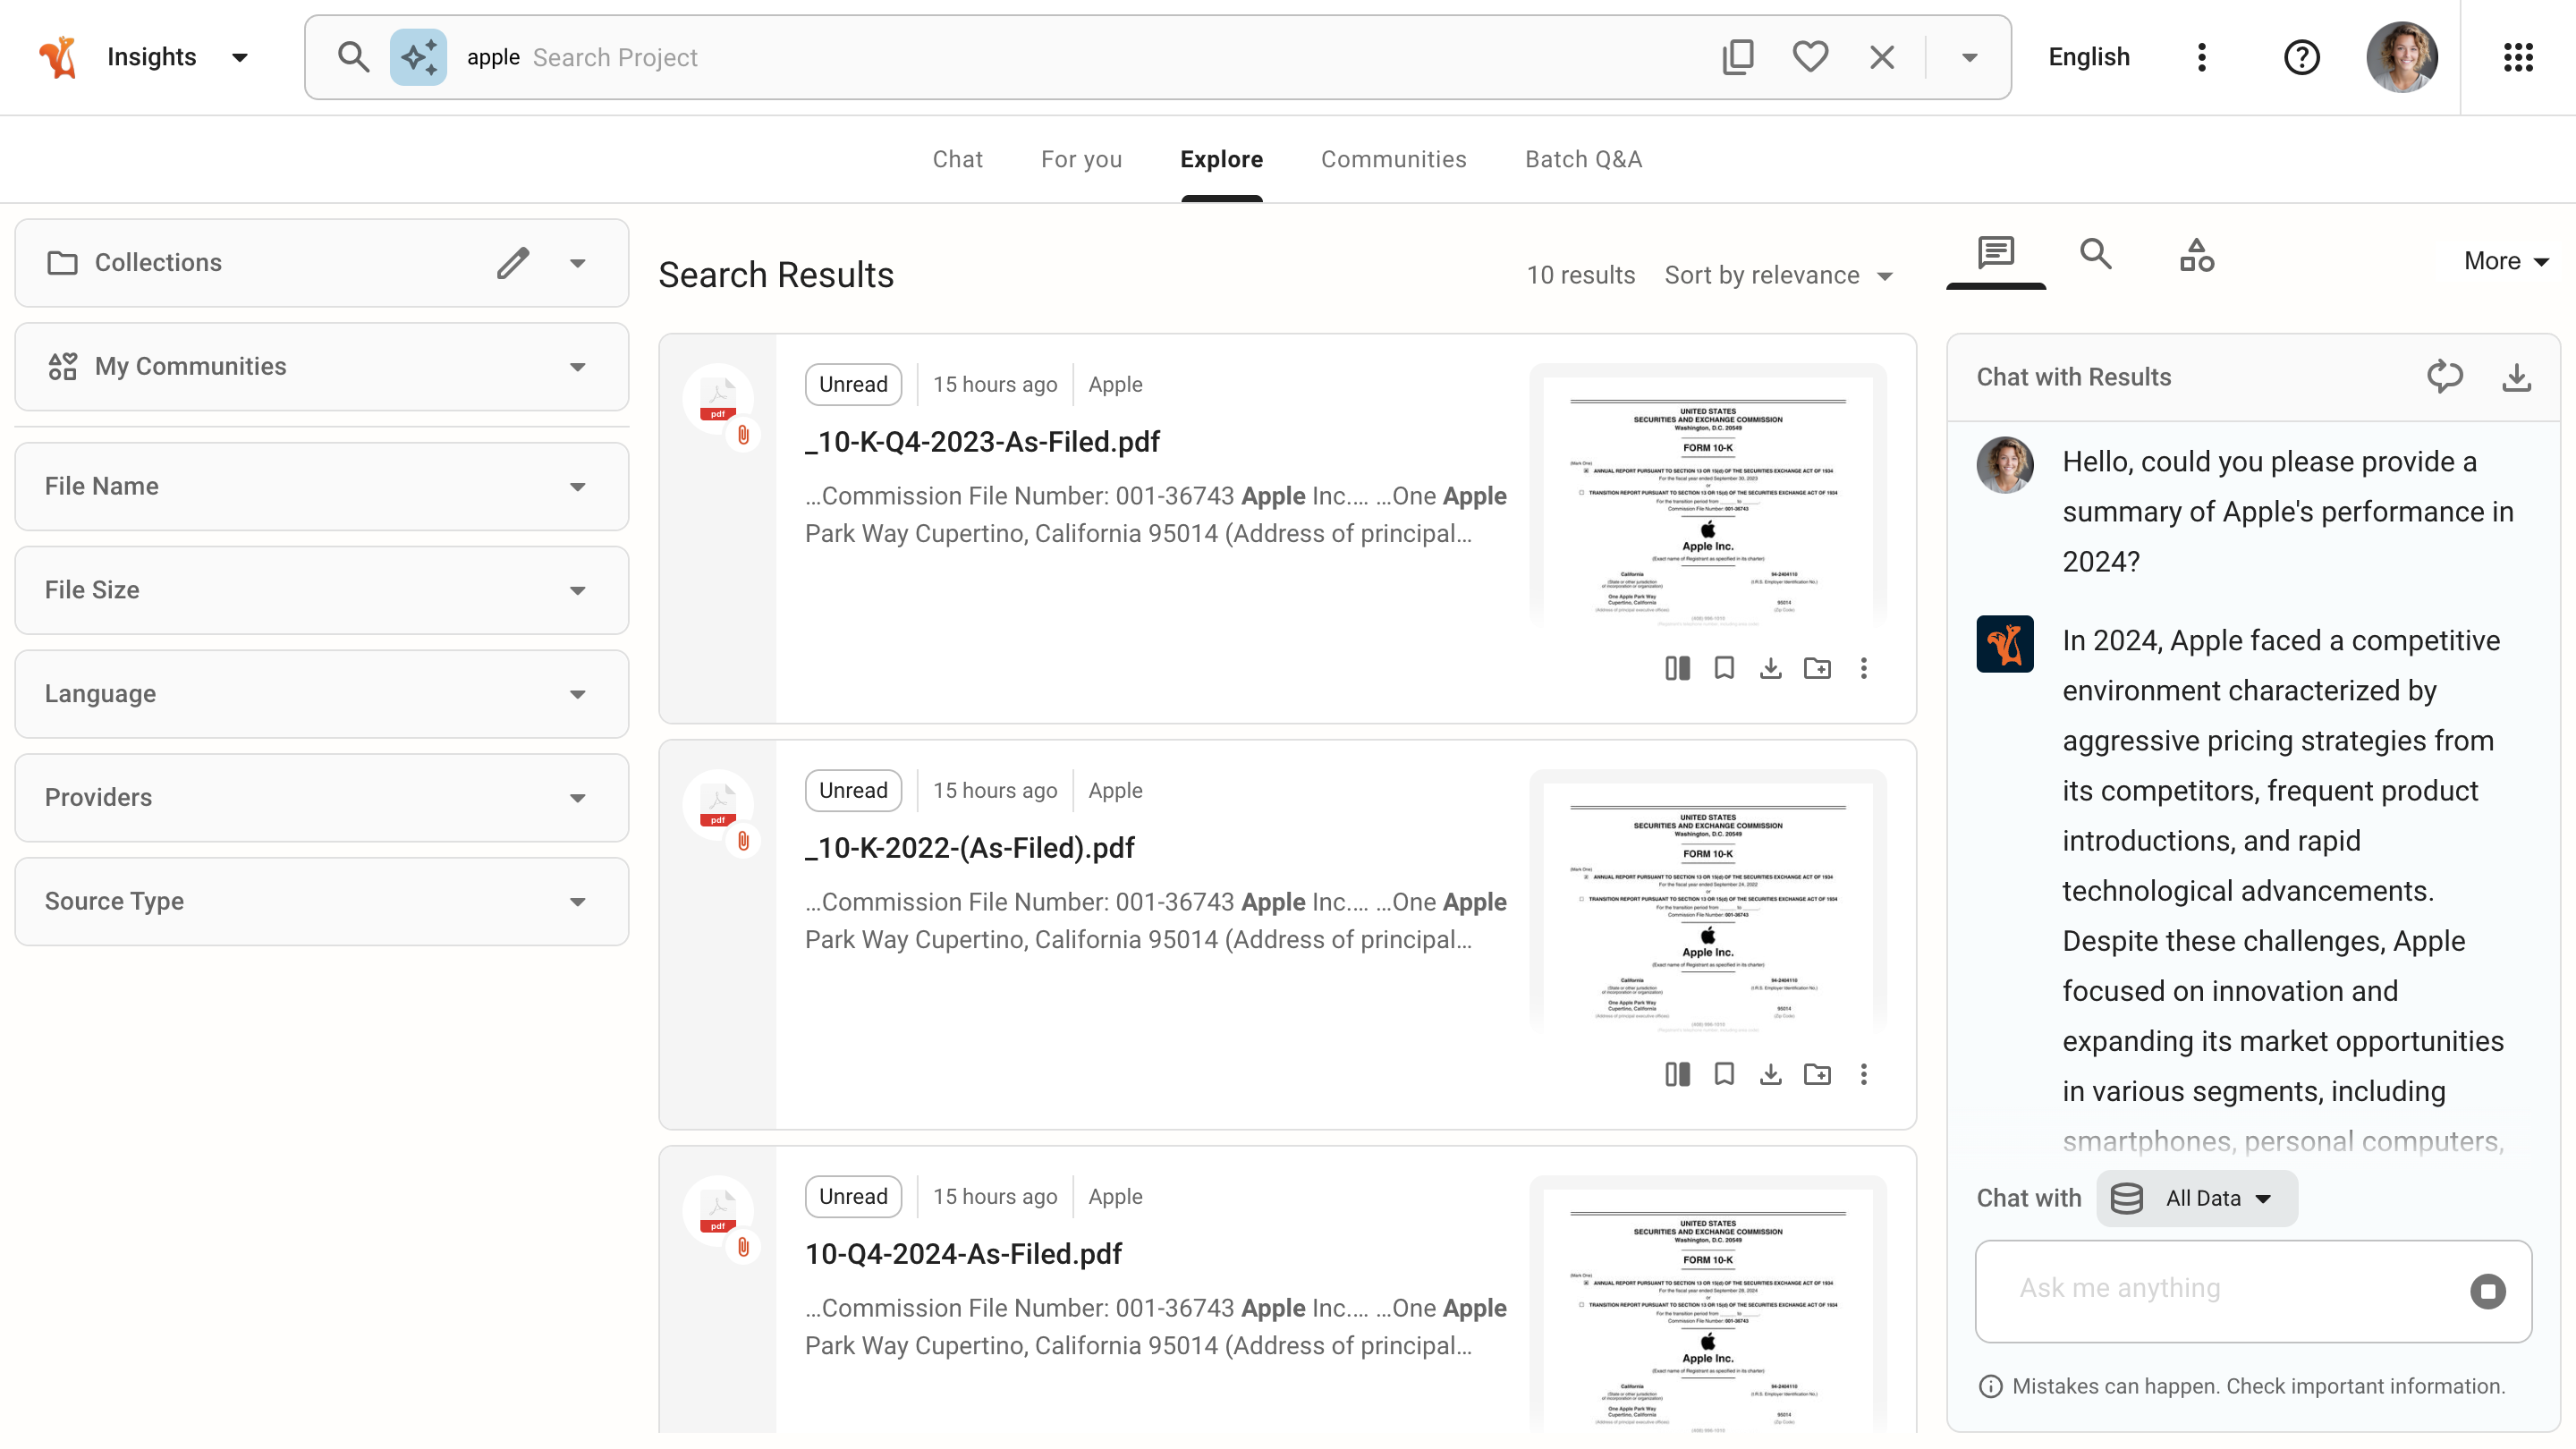
Task: Toggle the AI sparkle search icon
Action: (x=418, y=57)
